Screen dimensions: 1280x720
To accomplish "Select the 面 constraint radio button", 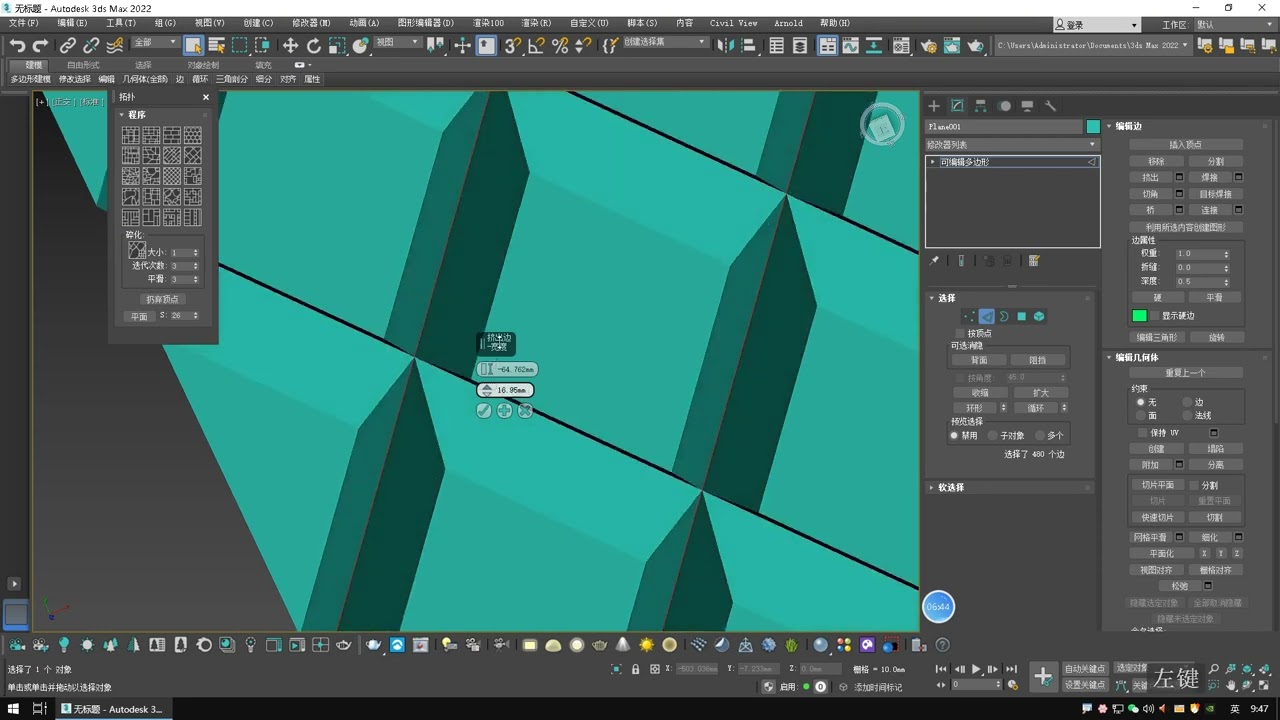I will 1140,415.
